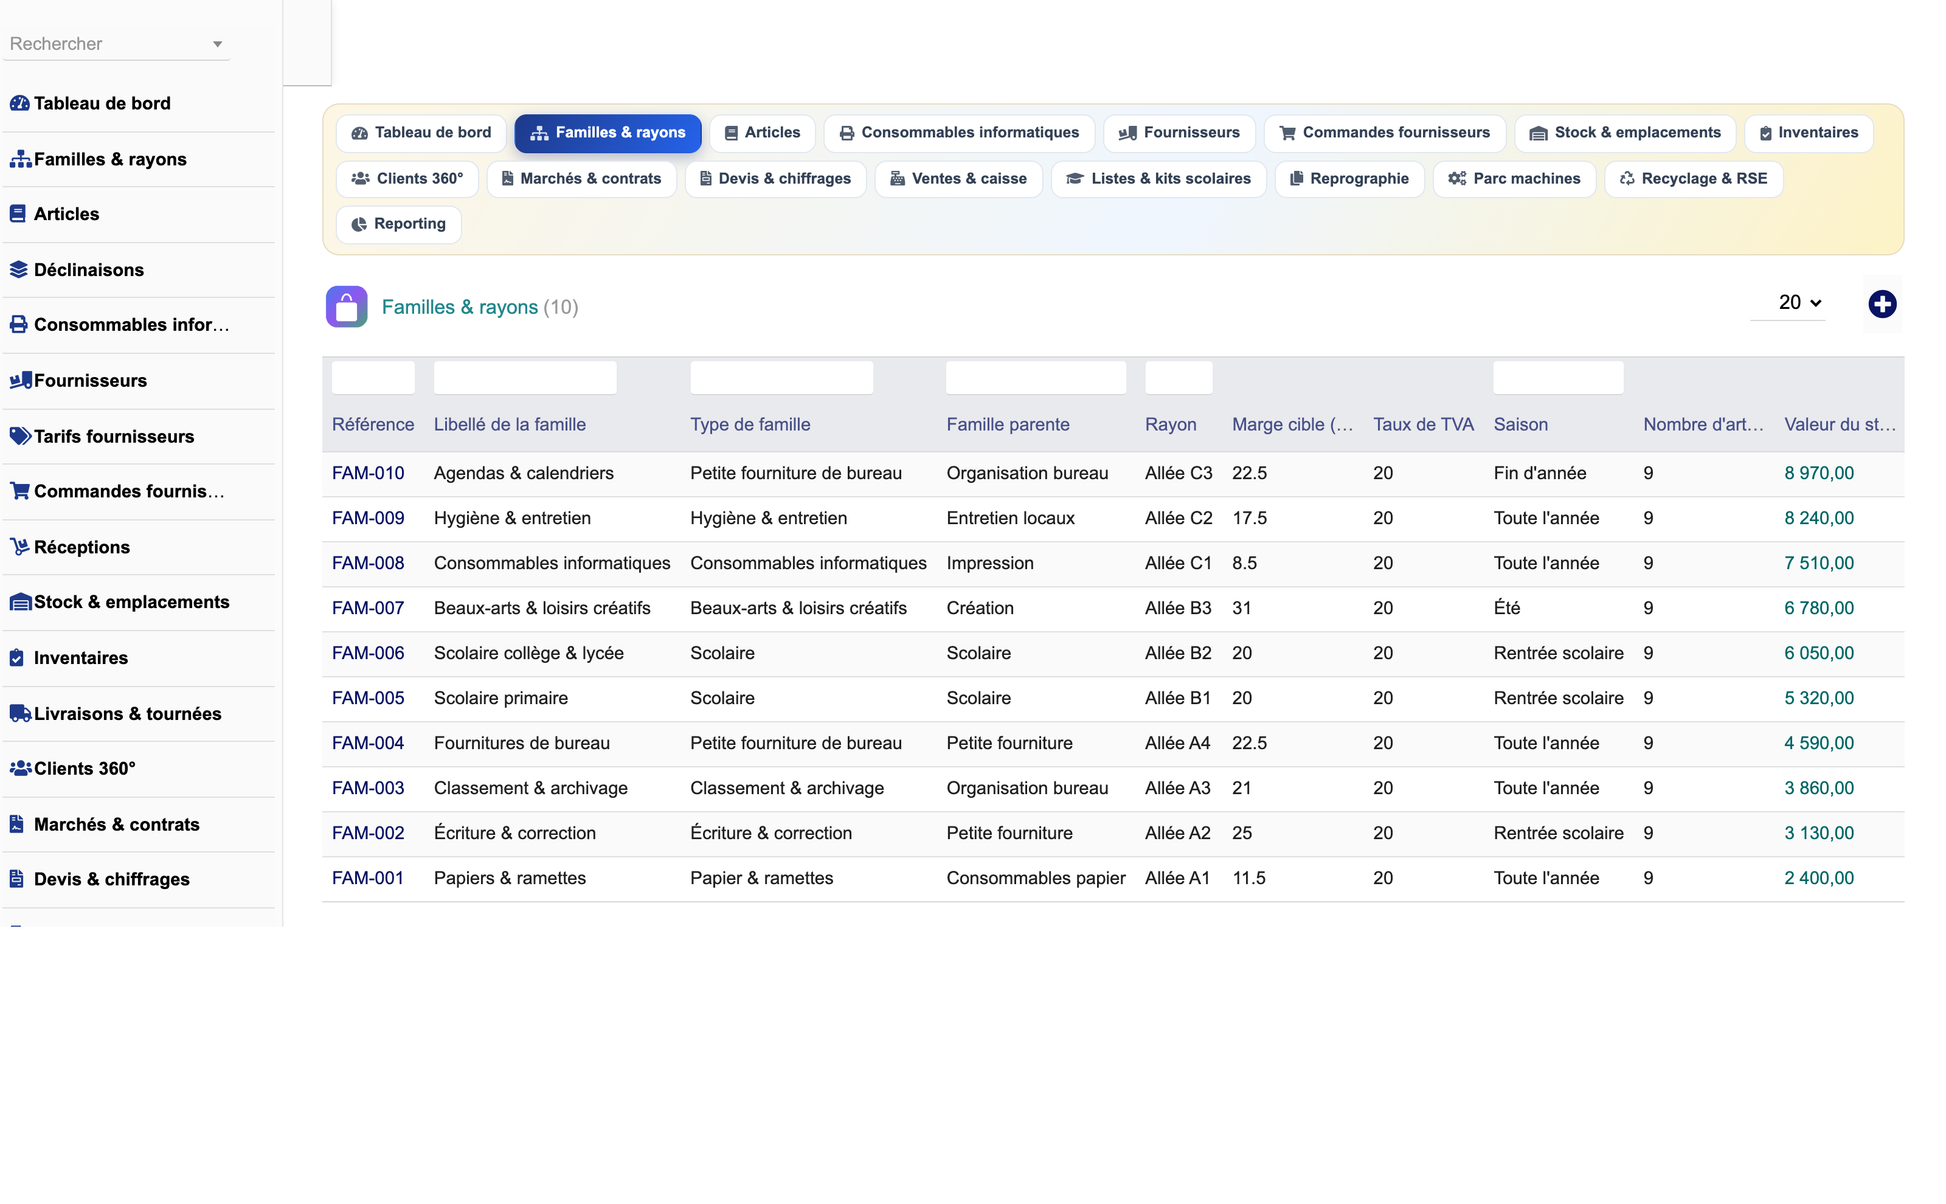The image size is (1946, 1204).
Task: Click the Devis & chiffrages invoice icon in sidebar
Action: tap(17, 879)
